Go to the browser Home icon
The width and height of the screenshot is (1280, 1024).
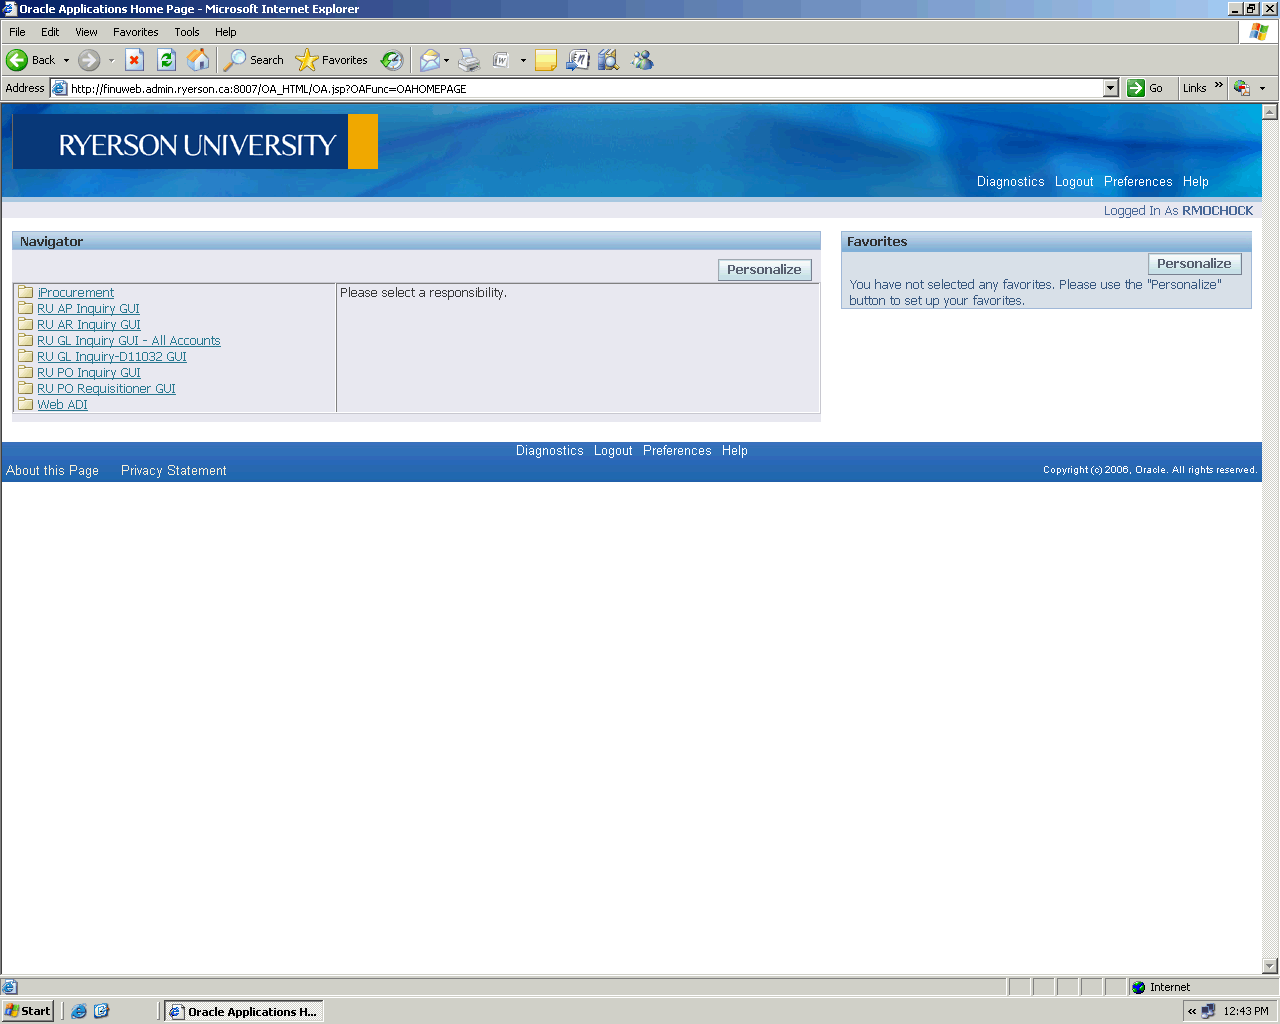(199, 60)
